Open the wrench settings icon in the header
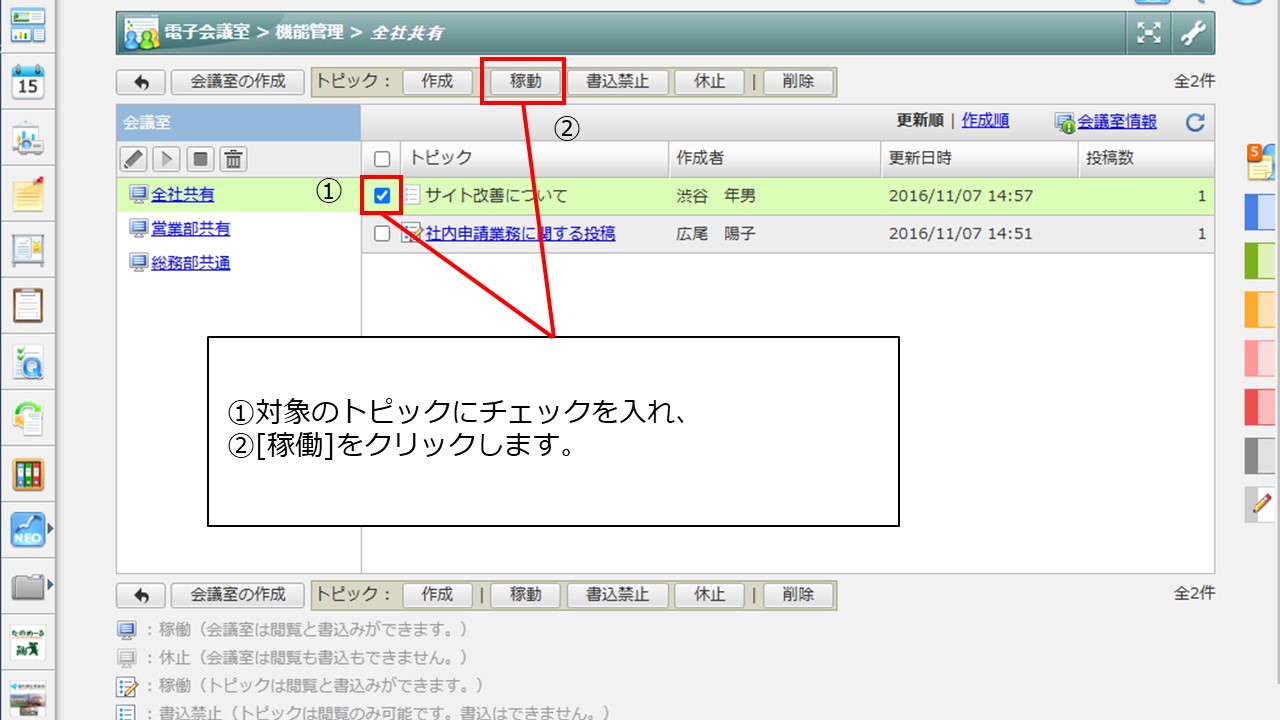 tap(1192, 33)
